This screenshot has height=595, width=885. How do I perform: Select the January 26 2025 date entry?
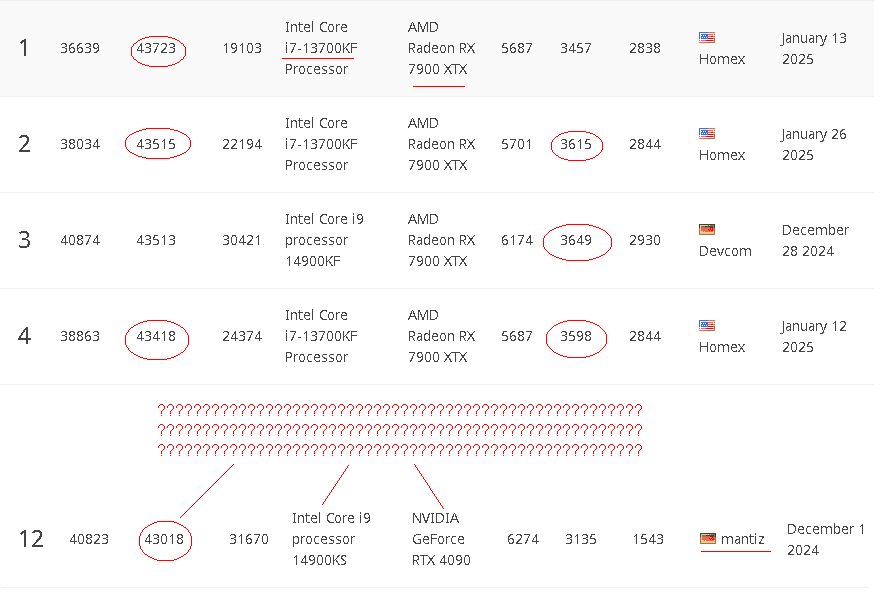pos(814,144)
